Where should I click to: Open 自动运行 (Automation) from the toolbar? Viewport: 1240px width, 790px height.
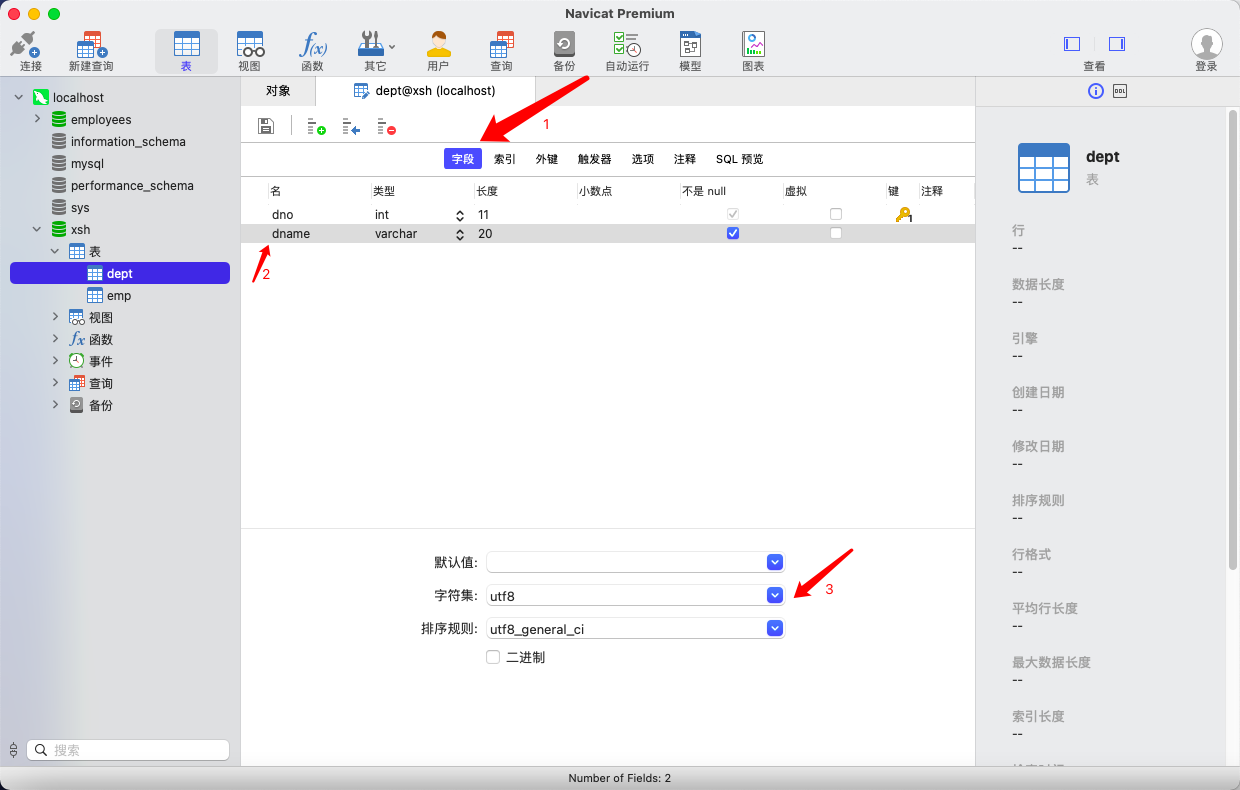[627, 50]
